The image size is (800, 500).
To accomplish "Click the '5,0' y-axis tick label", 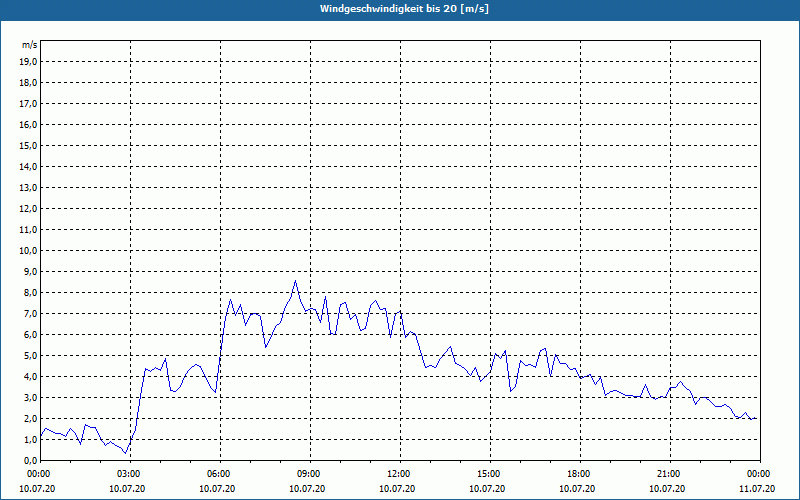I will 31,356.
